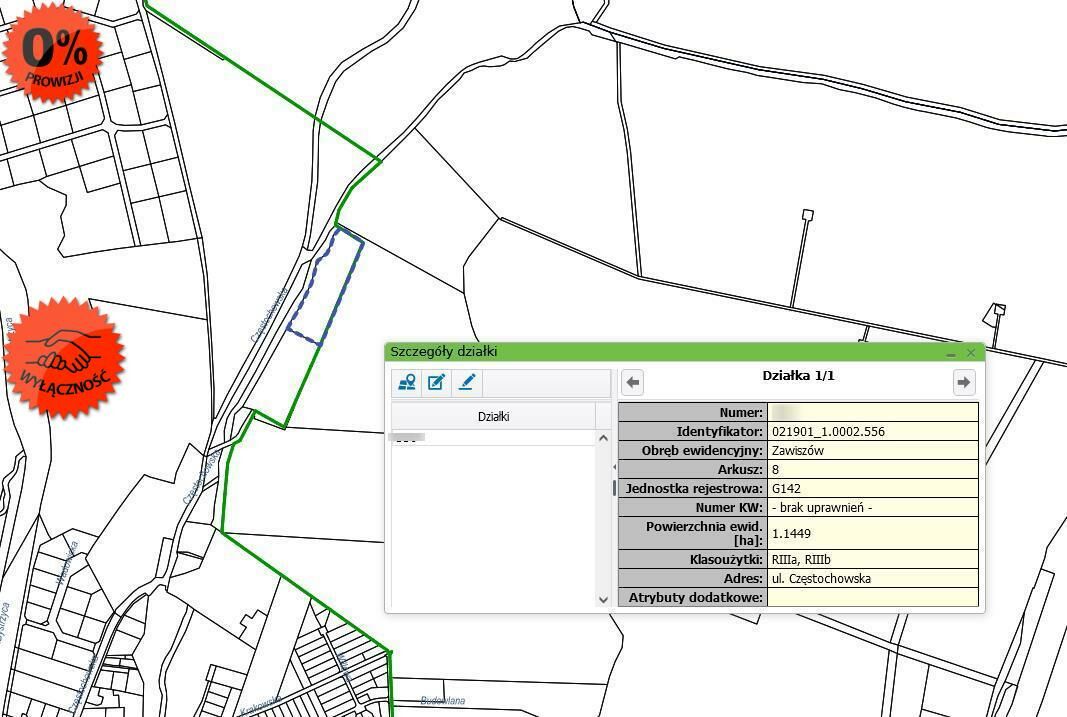The width and height of the screenshot is (1067, 717).
Task: Click the edit note icon in toolbar
Action: click(436, 383)
